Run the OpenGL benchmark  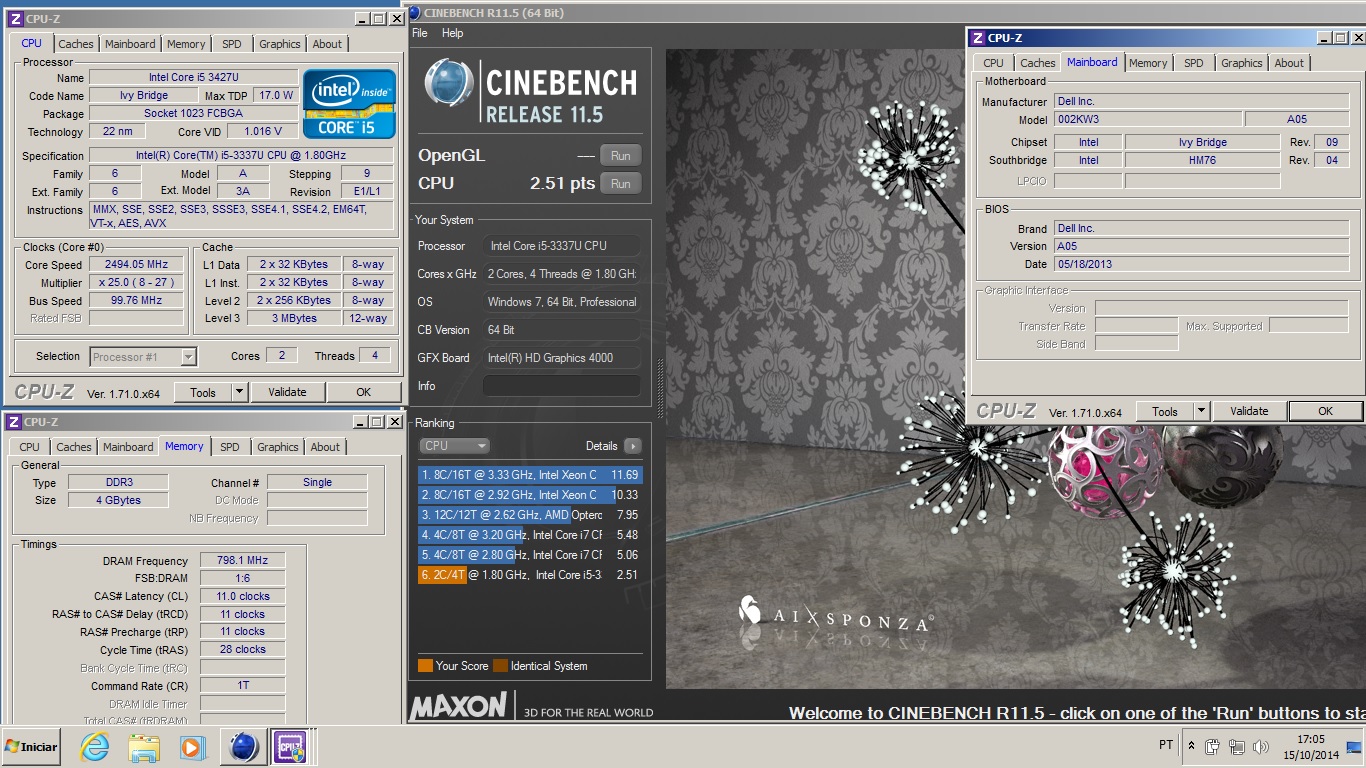coord(621,155)
